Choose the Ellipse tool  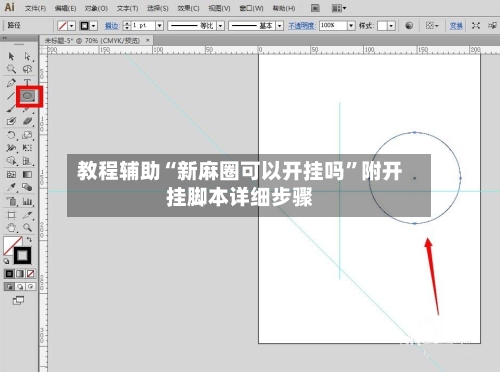coord(27,96)
